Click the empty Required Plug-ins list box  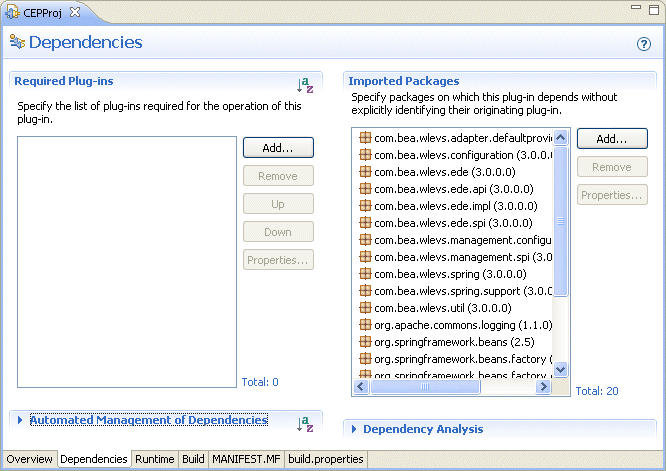(127, 262)
